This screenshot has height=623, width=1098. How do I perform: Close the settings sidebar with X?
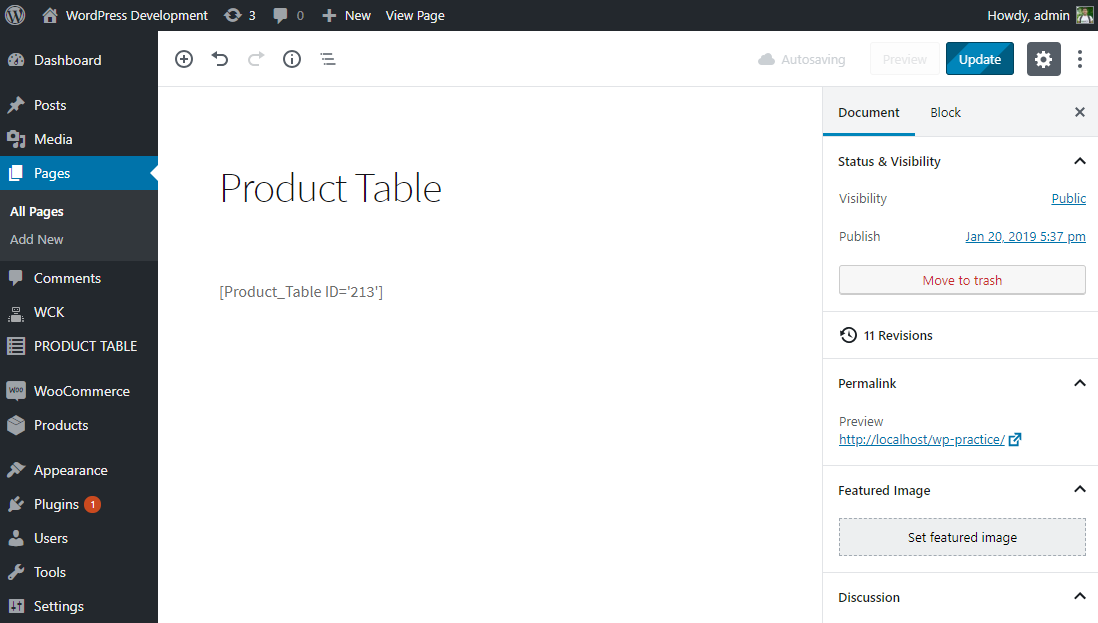click(1079, 112)
